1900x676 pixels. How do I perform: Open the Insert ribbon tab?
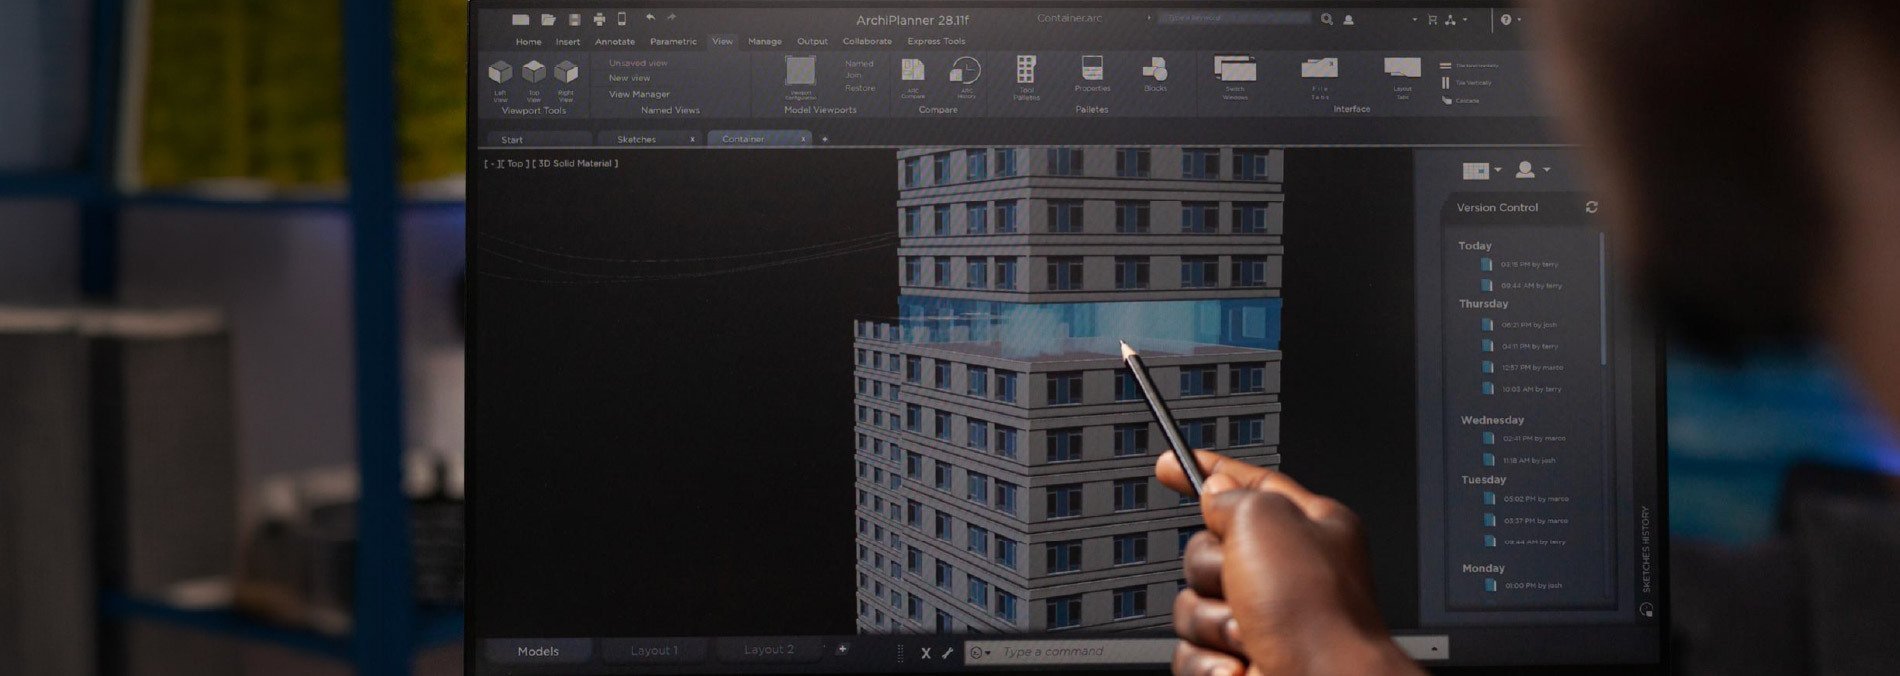click(568, 41)
